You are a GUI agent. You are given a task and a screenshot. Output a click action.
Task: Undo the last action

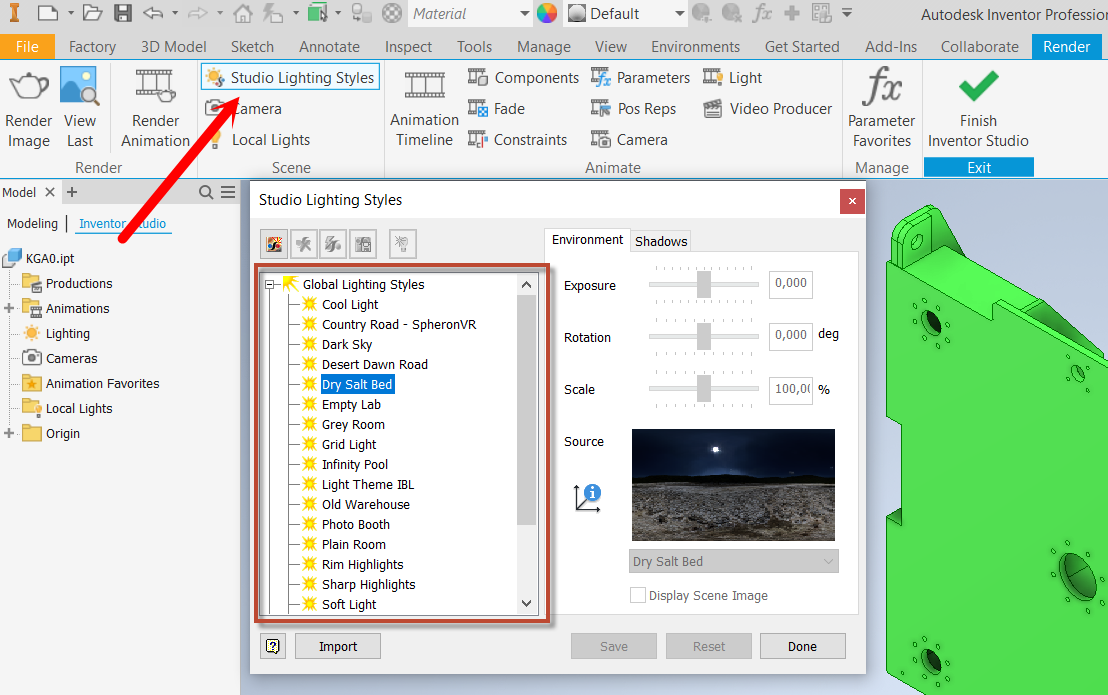[153, 13]
